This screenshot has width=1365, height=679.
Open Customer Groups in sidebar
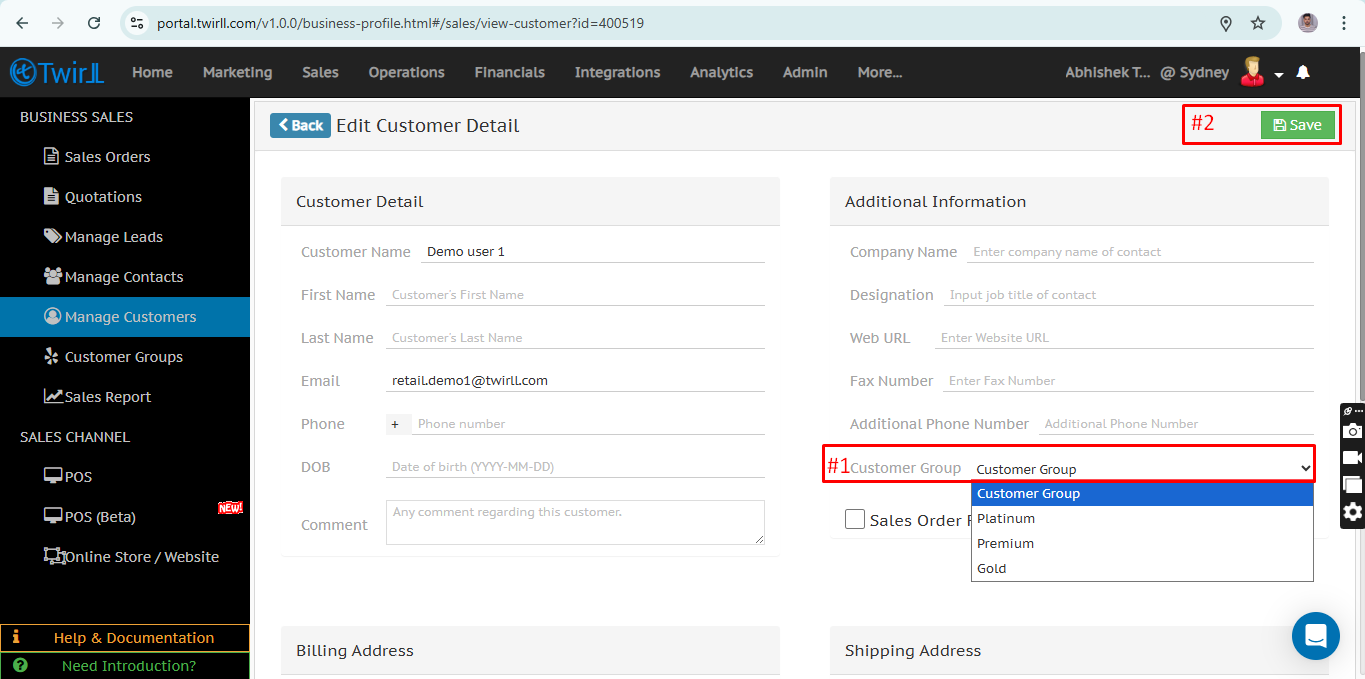tap(123, 357)
